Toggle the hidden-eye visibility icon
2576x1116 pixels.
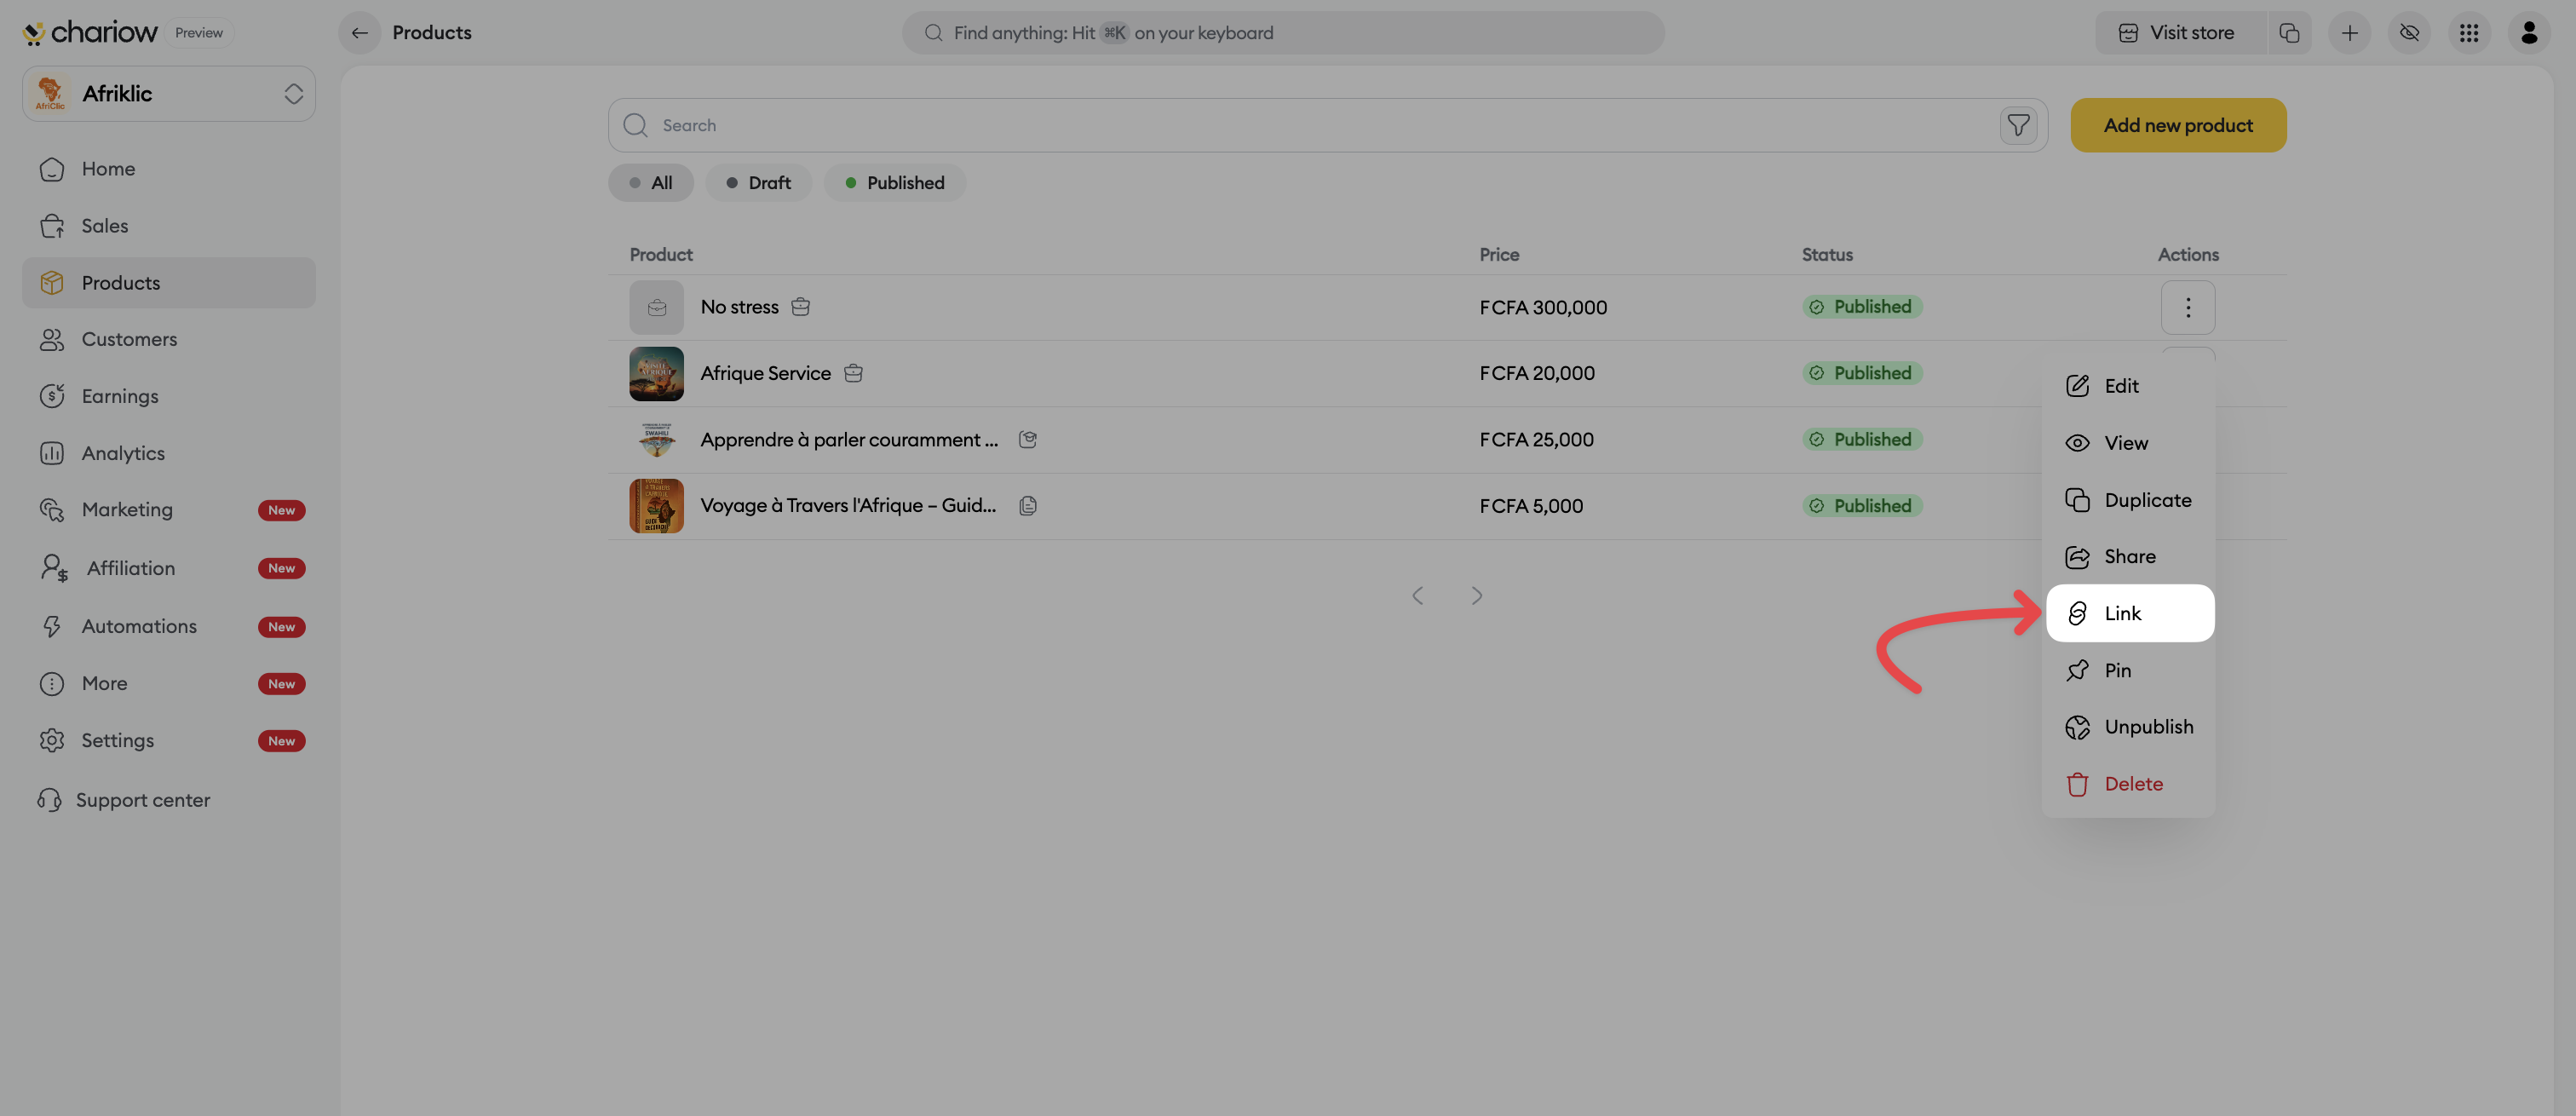(x=2409, y=33)
